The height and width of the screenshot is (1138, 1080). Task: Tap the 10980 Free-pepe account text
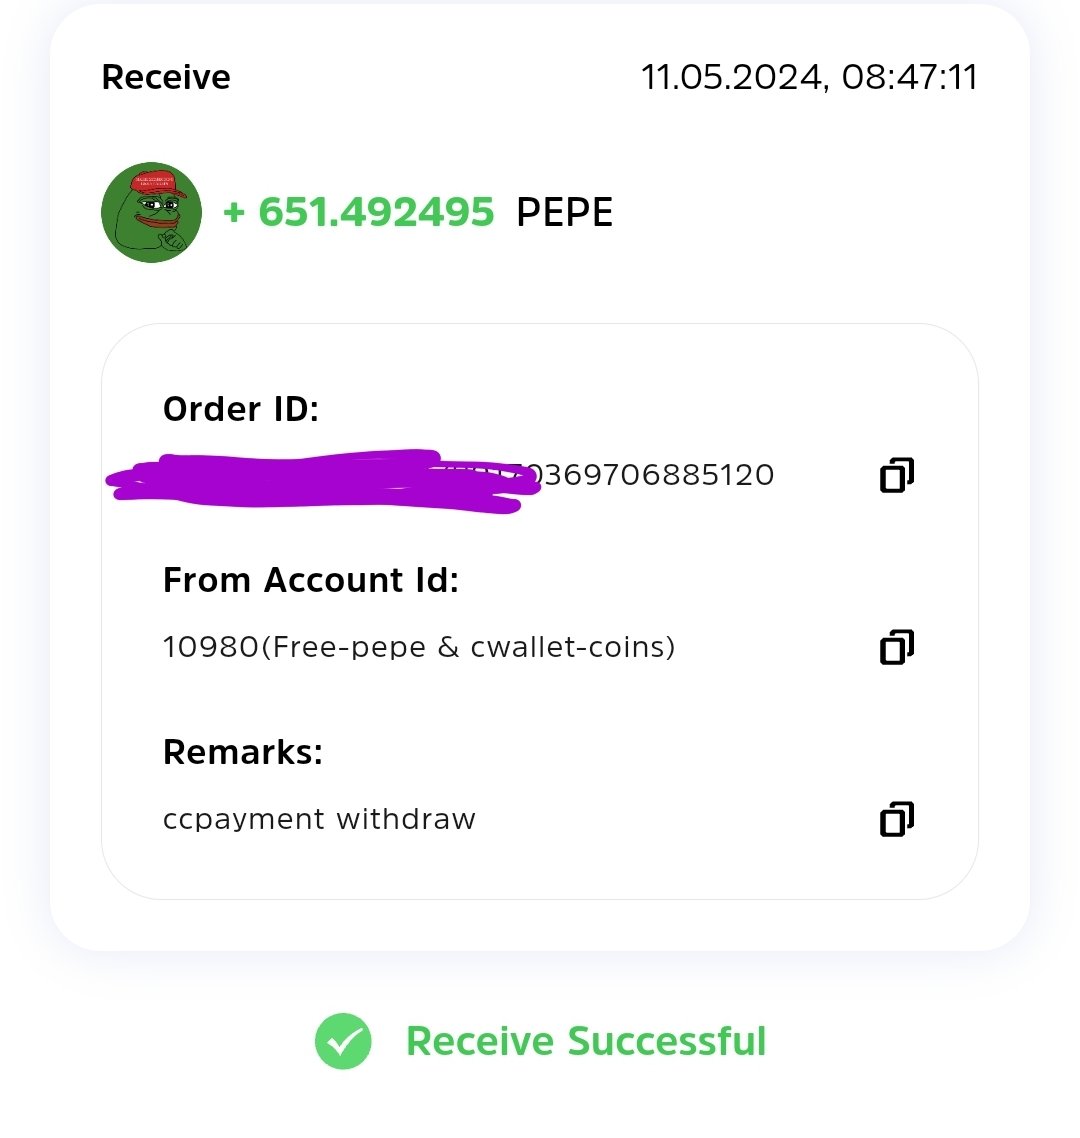pyautogui.click(x=419, y=647)
